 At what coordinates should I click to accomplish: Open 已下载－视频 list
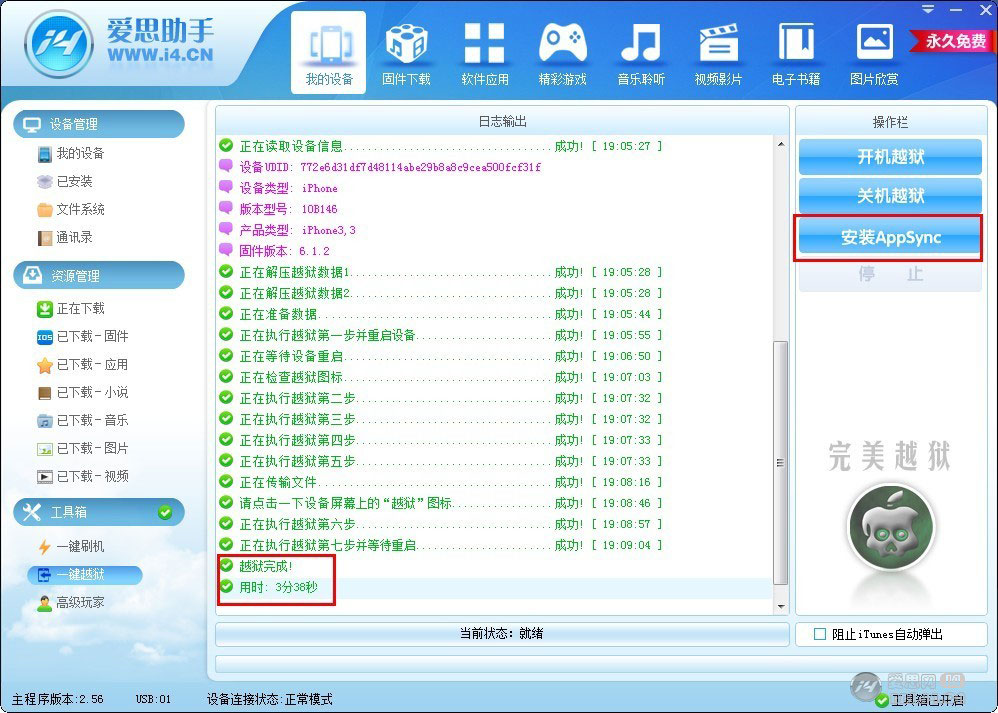coord(92,476)
